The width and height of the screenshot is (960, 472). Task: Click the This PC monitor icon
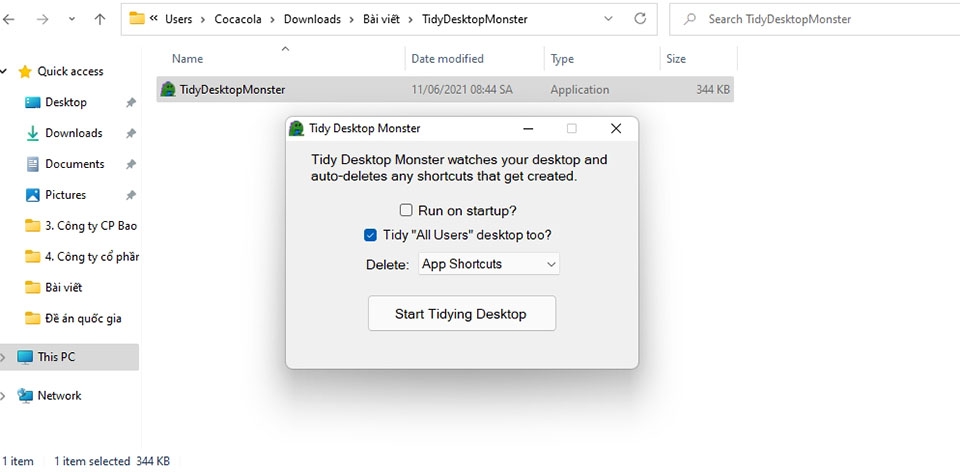coord(25,357)
